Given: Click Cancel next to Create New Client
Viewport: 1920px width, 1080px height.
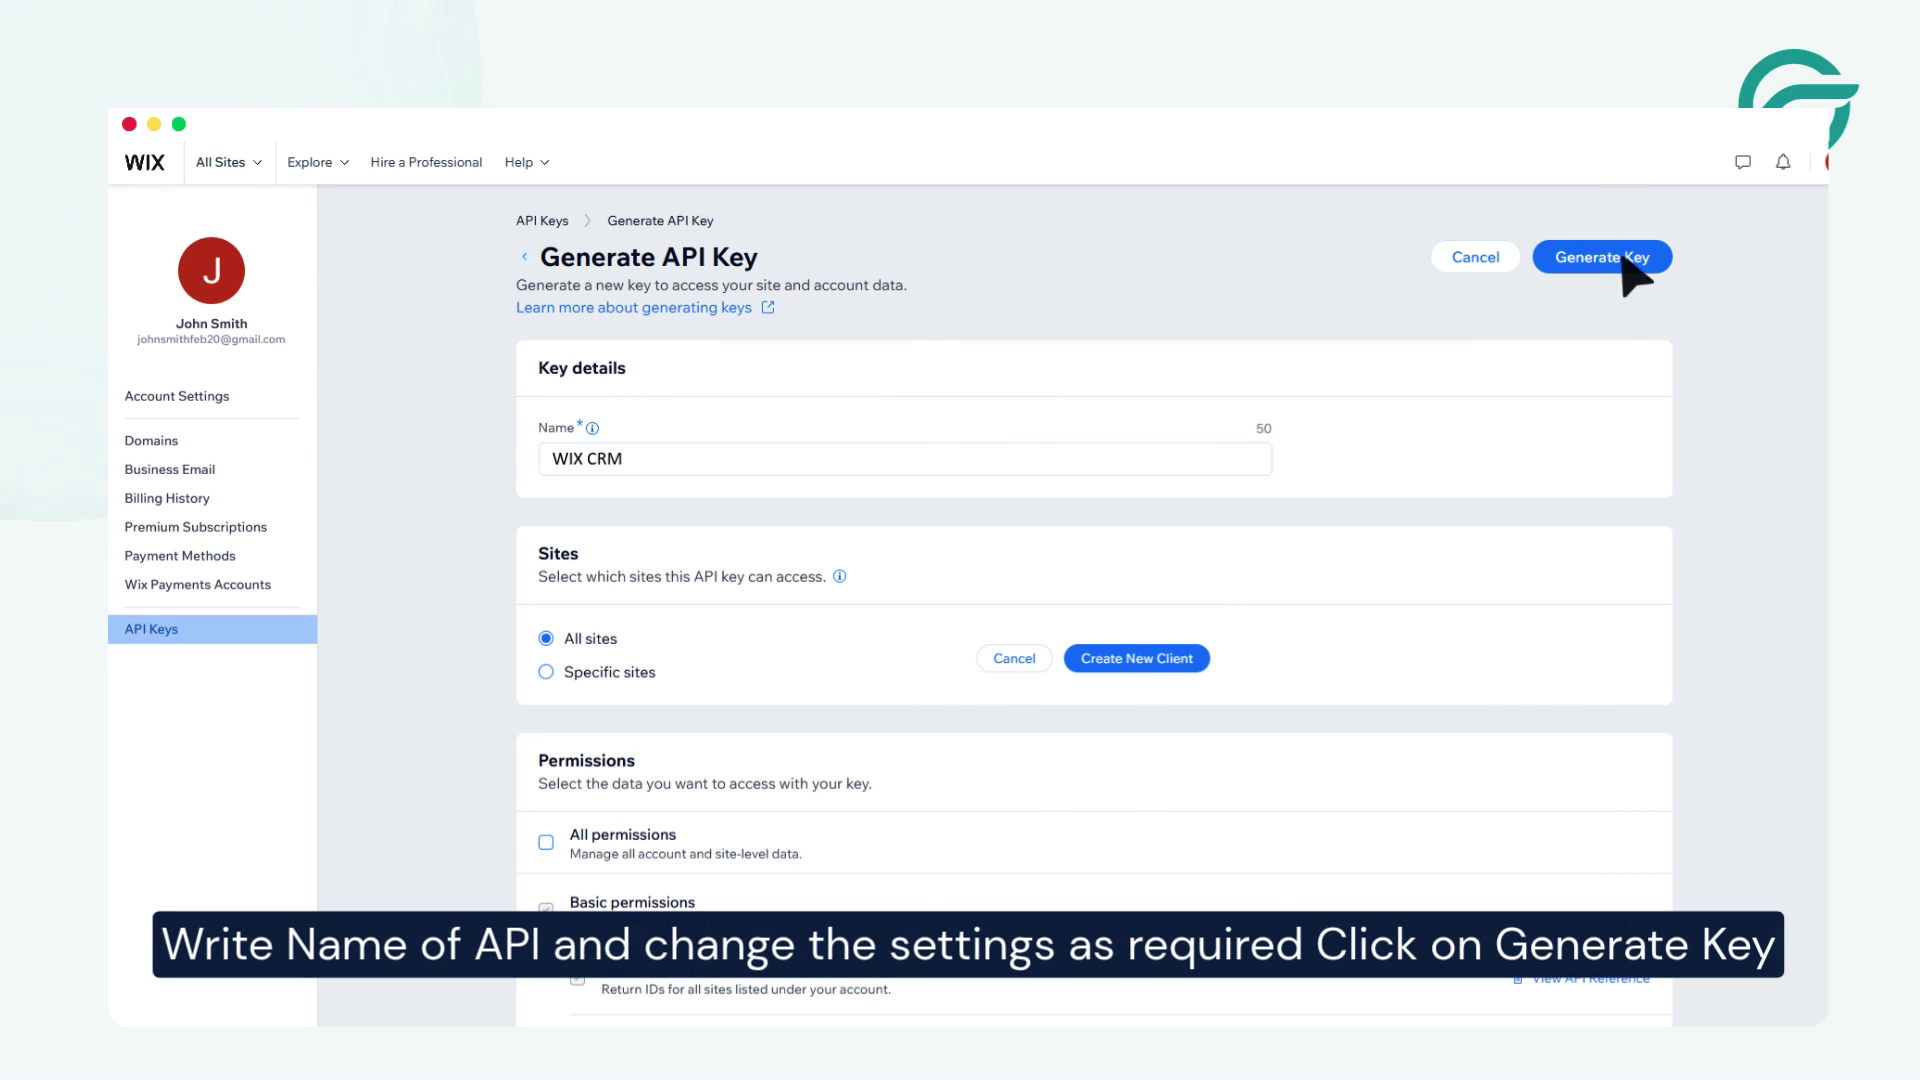Looking at the screenshot, I should pos(1014,658).
